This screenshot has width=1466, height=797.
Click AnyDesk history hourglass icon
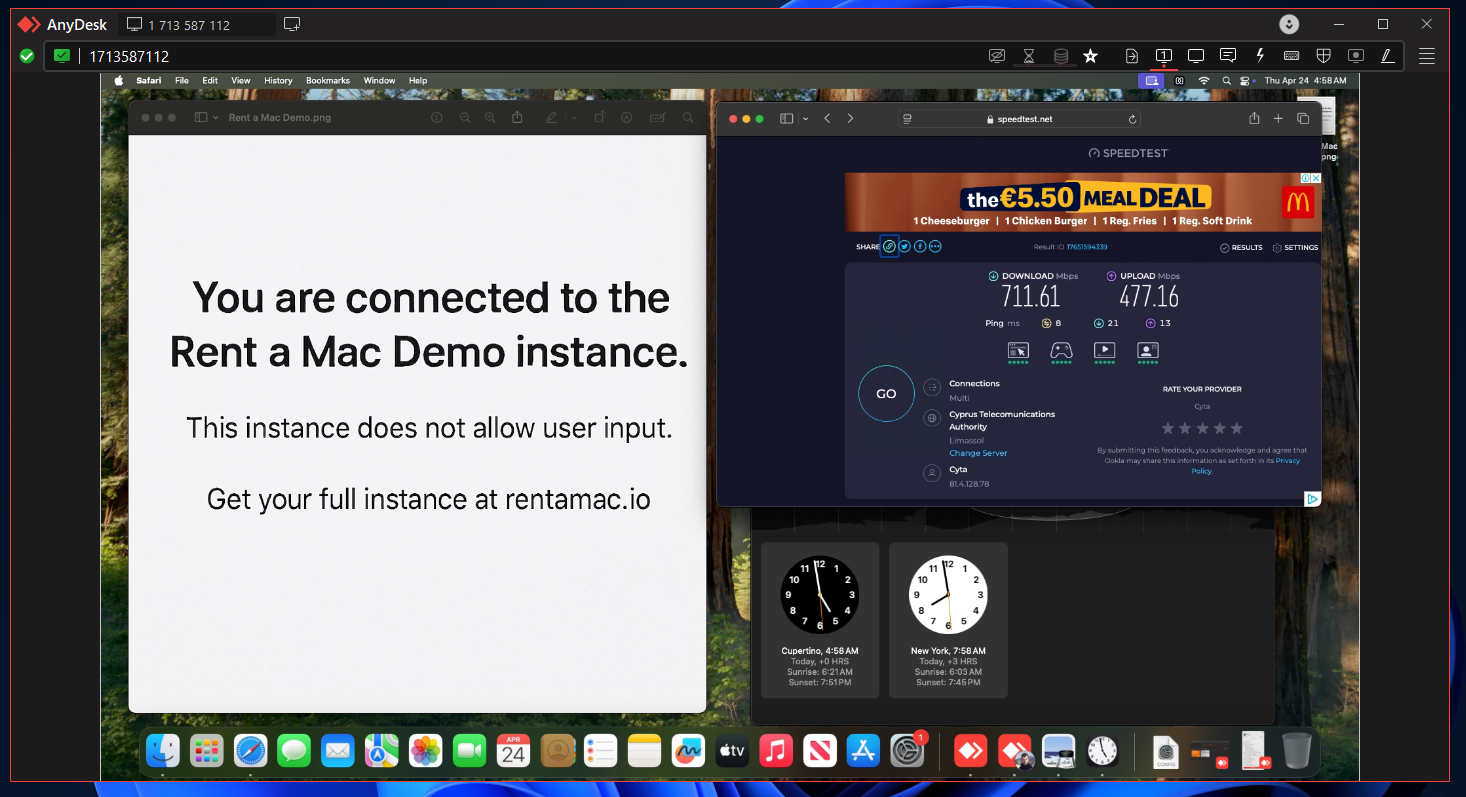[x=1028, y=56]
